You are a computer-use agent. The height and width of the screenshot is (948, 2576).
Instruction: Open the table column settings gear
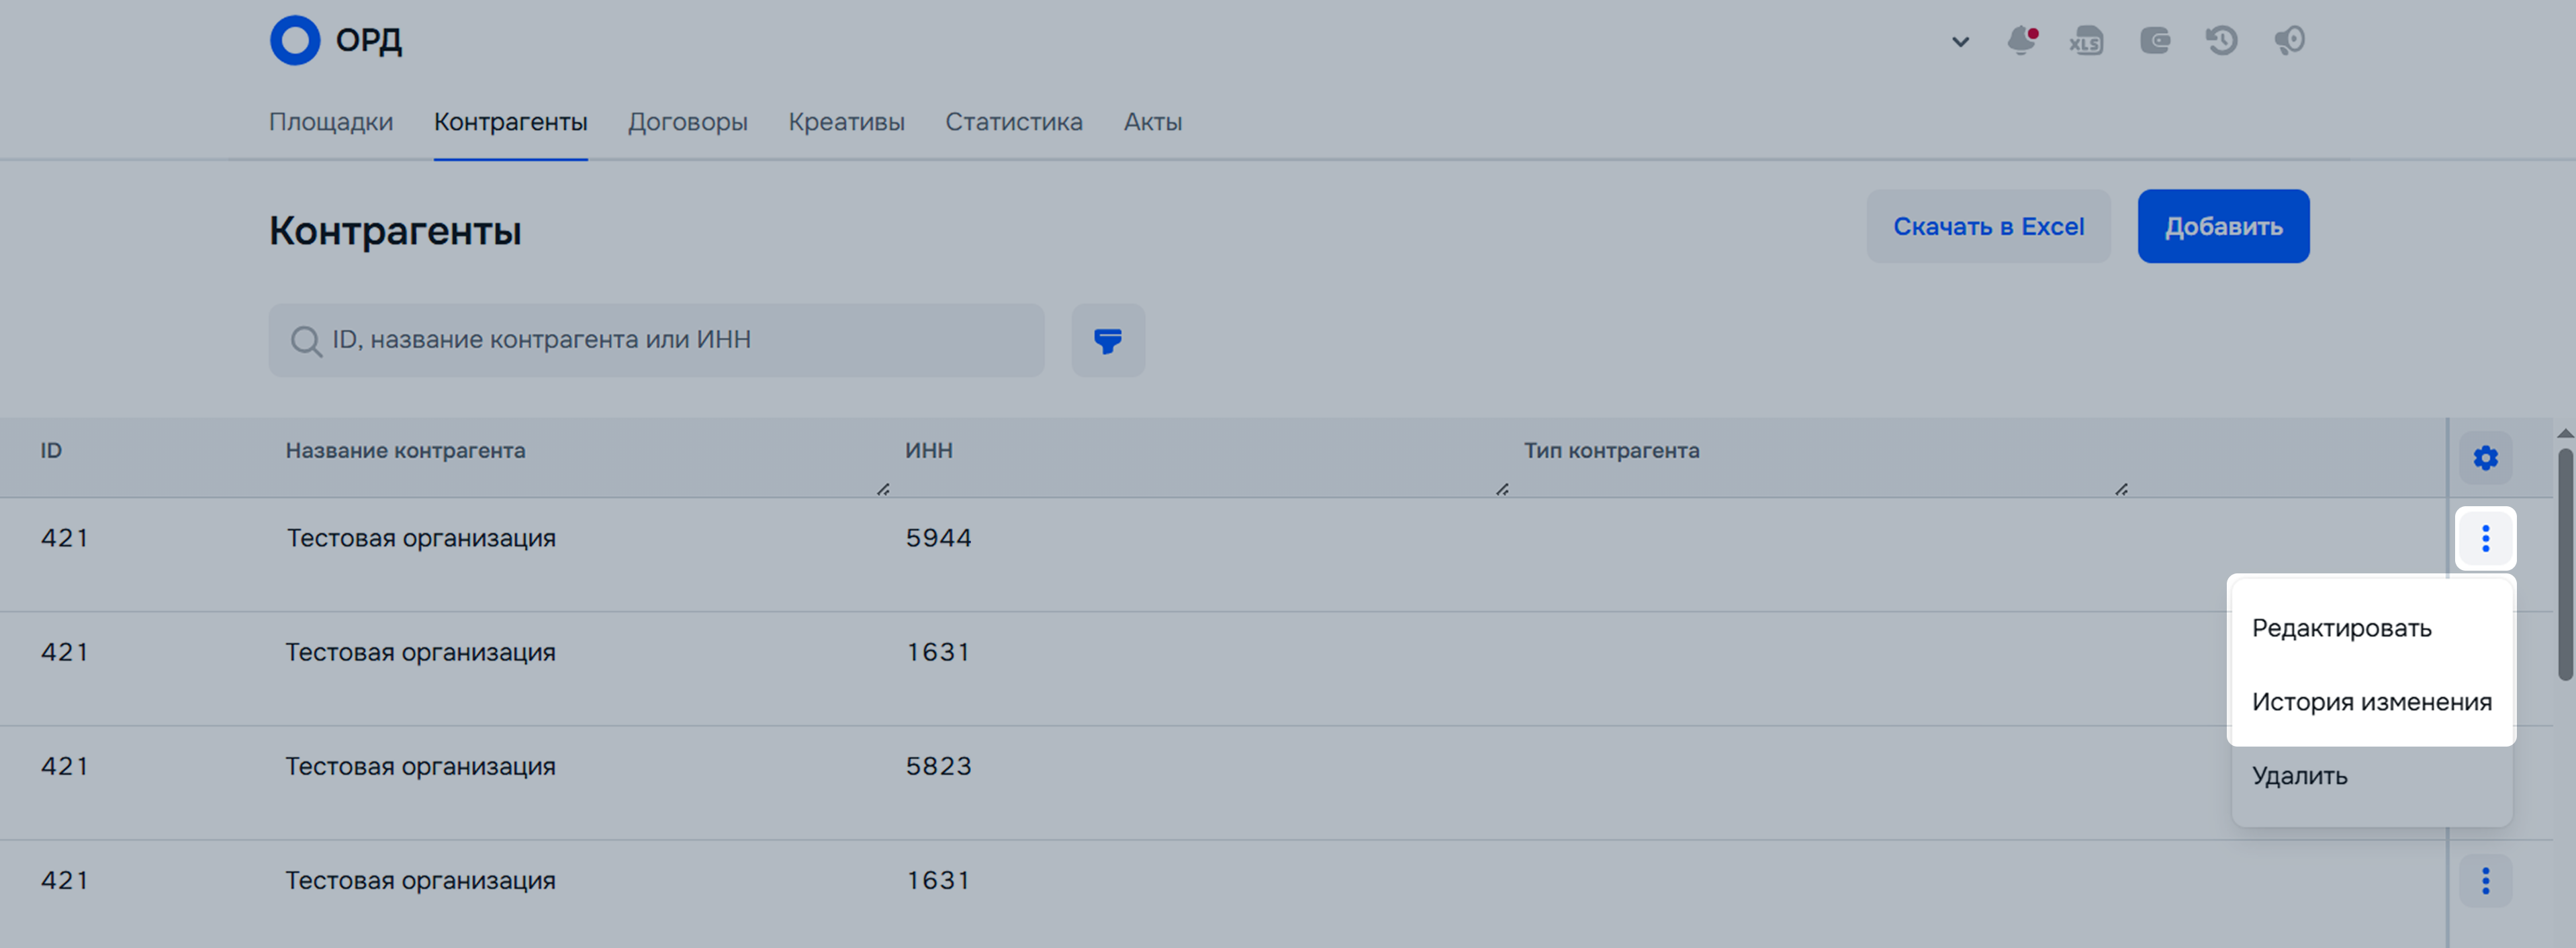[x=2485, y=458]
